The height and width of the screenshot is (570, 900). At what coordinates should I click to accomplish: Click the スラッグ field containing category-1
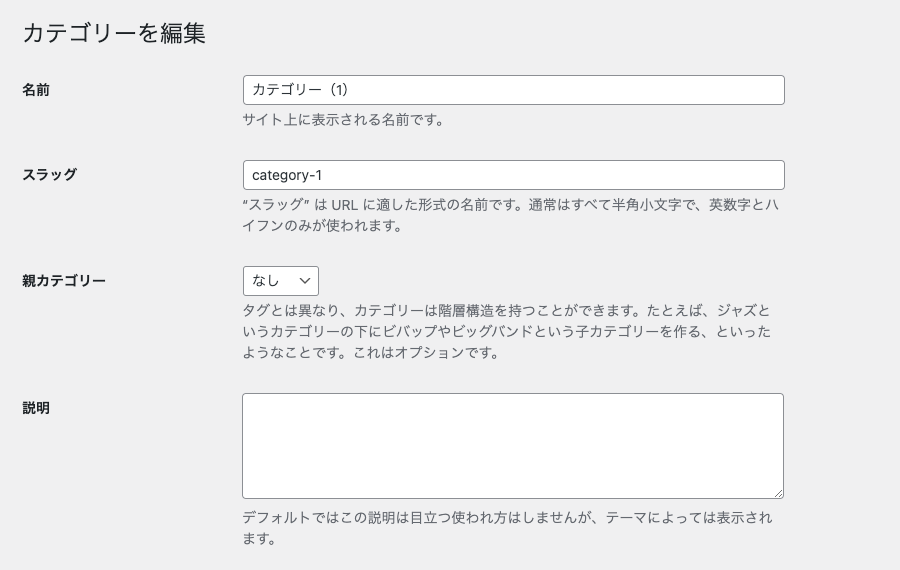[x=514, y=175]
